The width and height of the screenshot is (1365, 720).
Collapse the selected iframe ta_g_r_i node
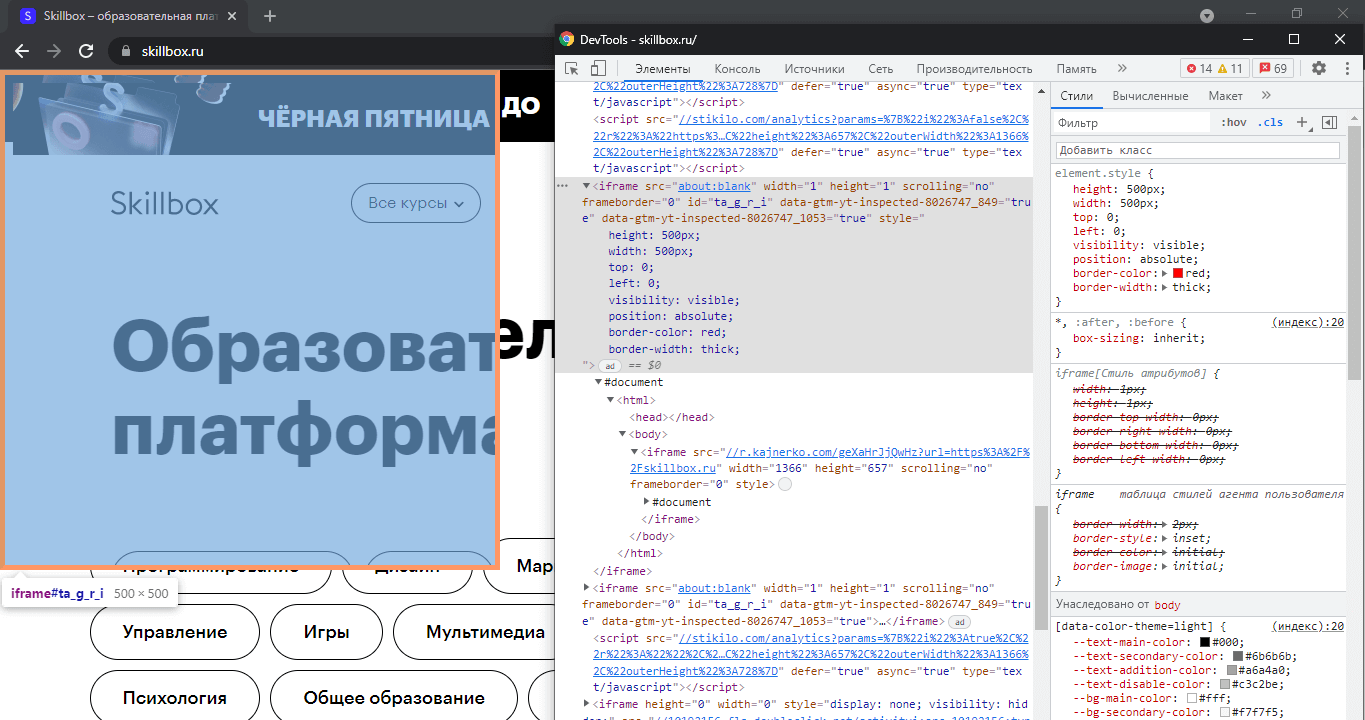(x=587, y=186)
